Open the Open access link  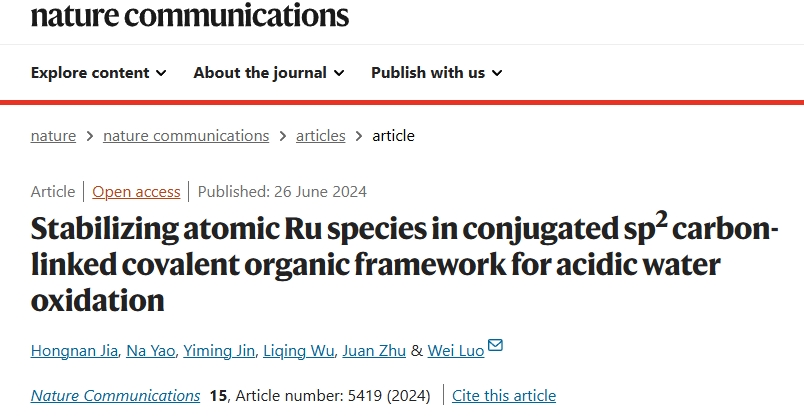(136, 192)
